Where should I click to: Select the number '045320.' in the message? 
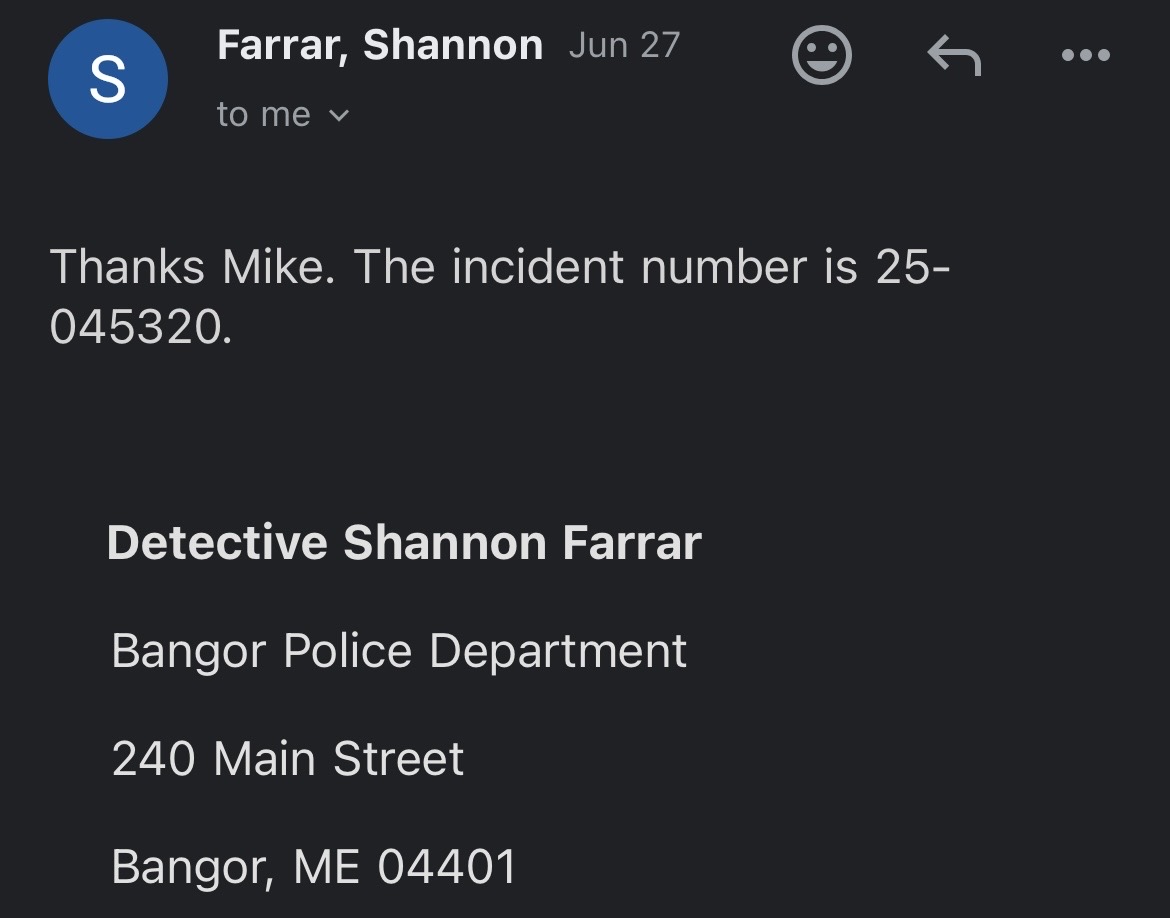pyautogui.click(x=141, y=327)
